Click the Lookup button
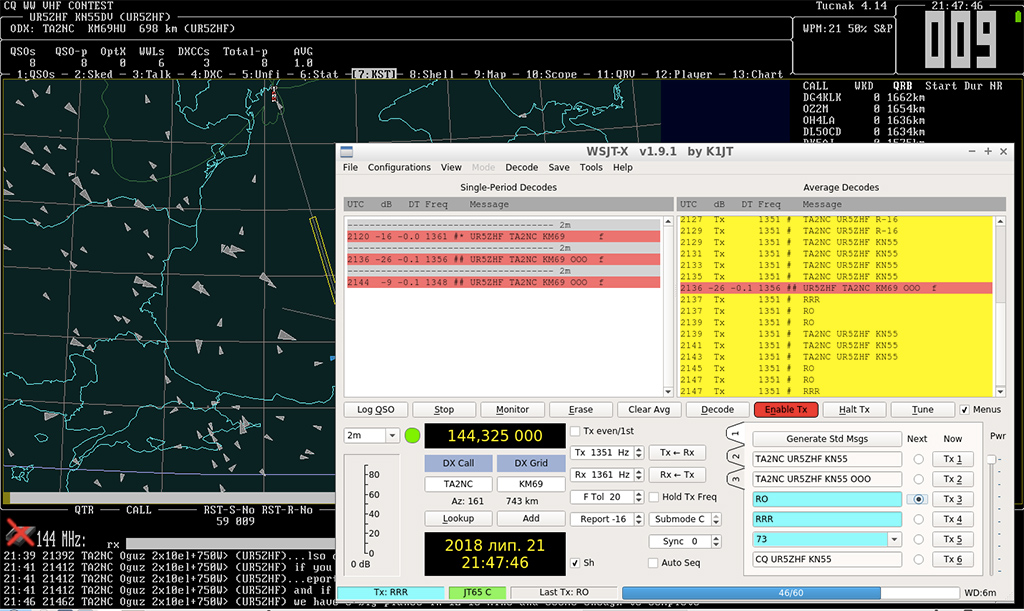 click(458, 518)
